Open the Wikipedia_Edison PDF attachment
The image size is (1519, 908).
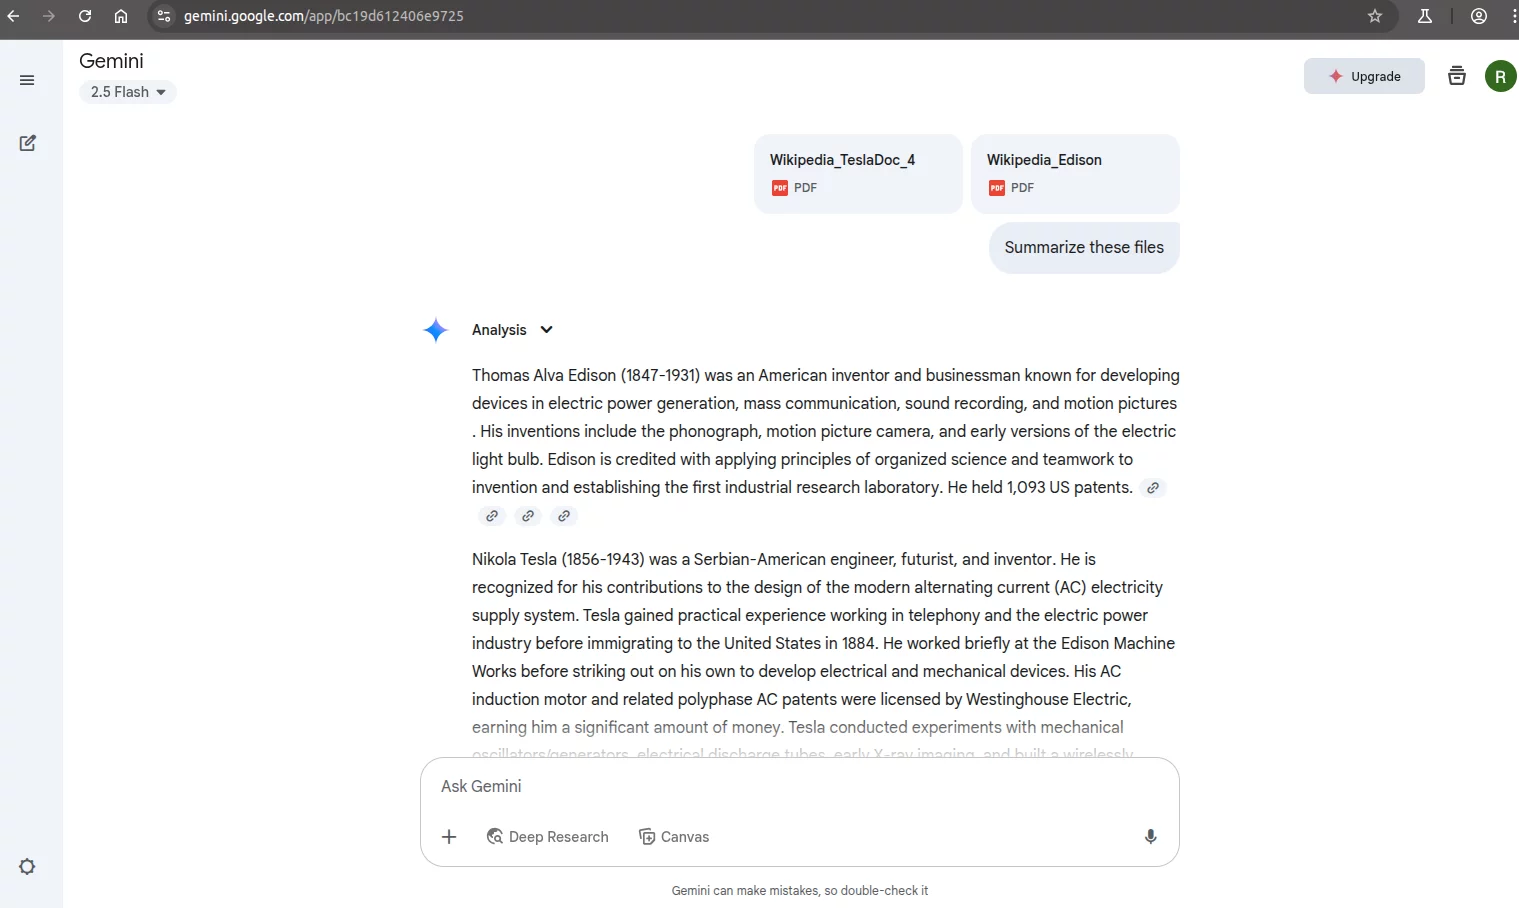(x=1075, y=174)
